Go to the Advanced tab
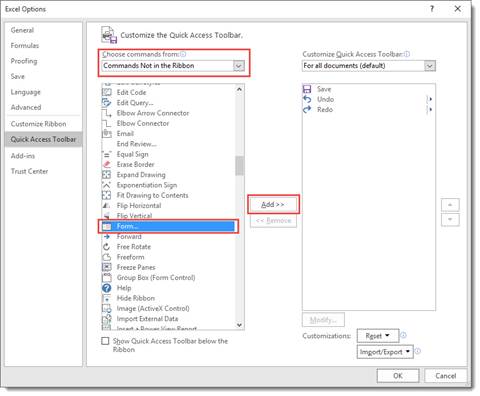Screen dimensions: 480x396 click(43, 107)
